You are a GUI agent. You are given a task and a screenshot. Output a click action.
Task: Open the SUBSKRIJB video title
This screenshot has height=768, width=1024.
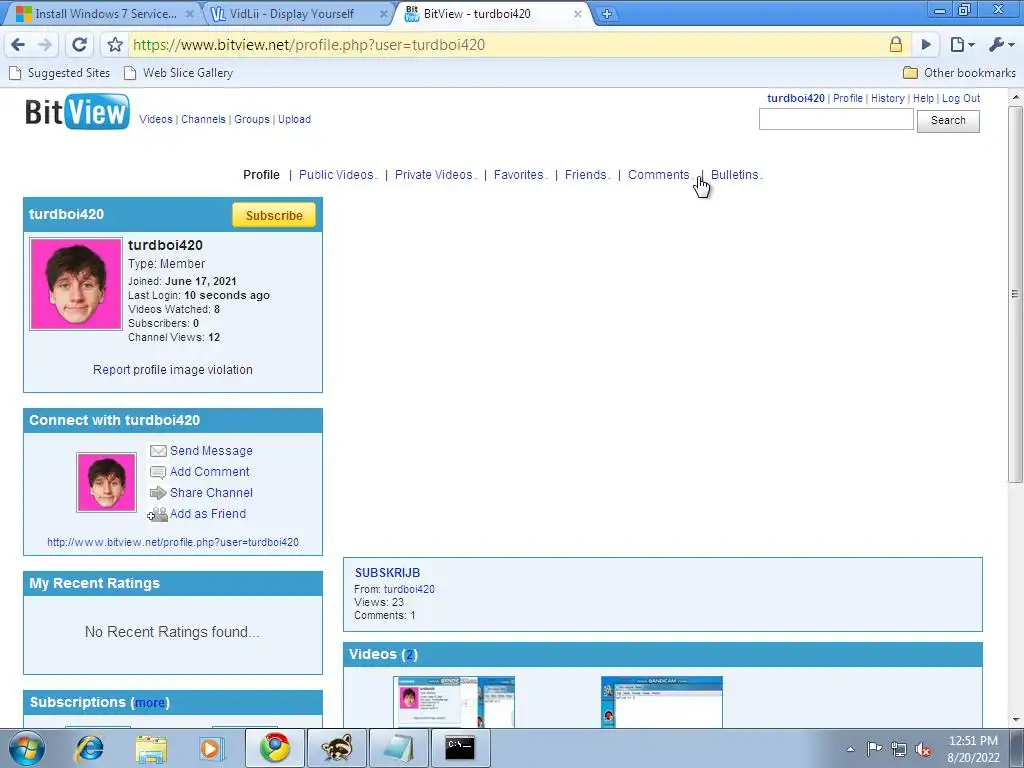point(387,573)
